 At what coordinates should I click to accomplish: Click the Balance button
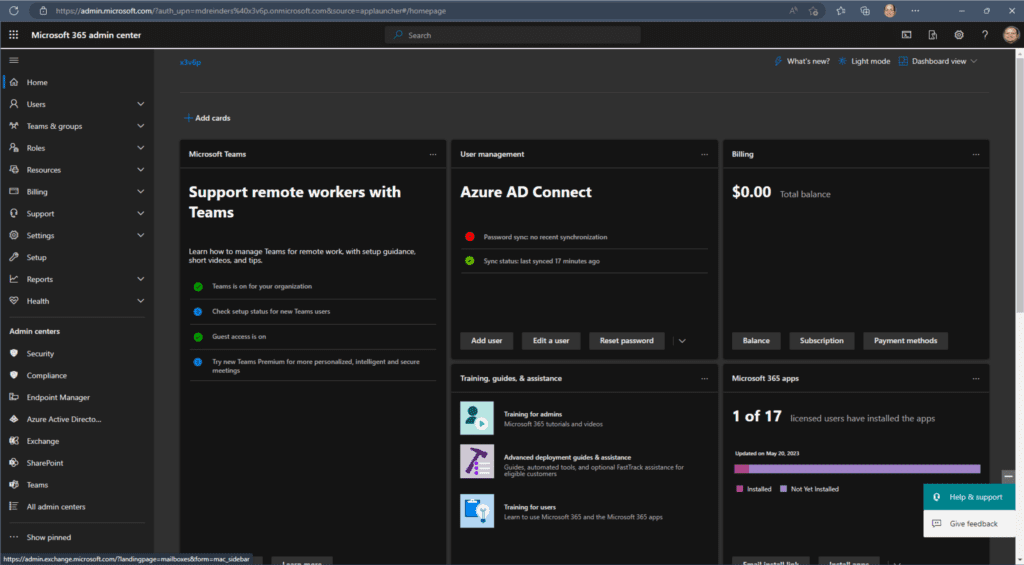click(756, 340)
